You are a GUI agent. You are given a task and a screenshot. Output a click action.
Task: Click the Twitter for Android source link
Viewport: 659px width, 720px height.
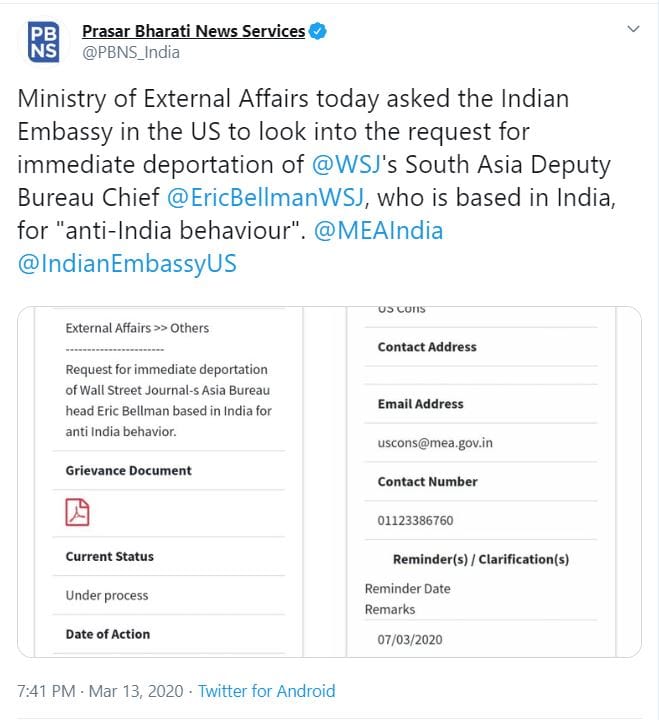[x=266, y=691]
